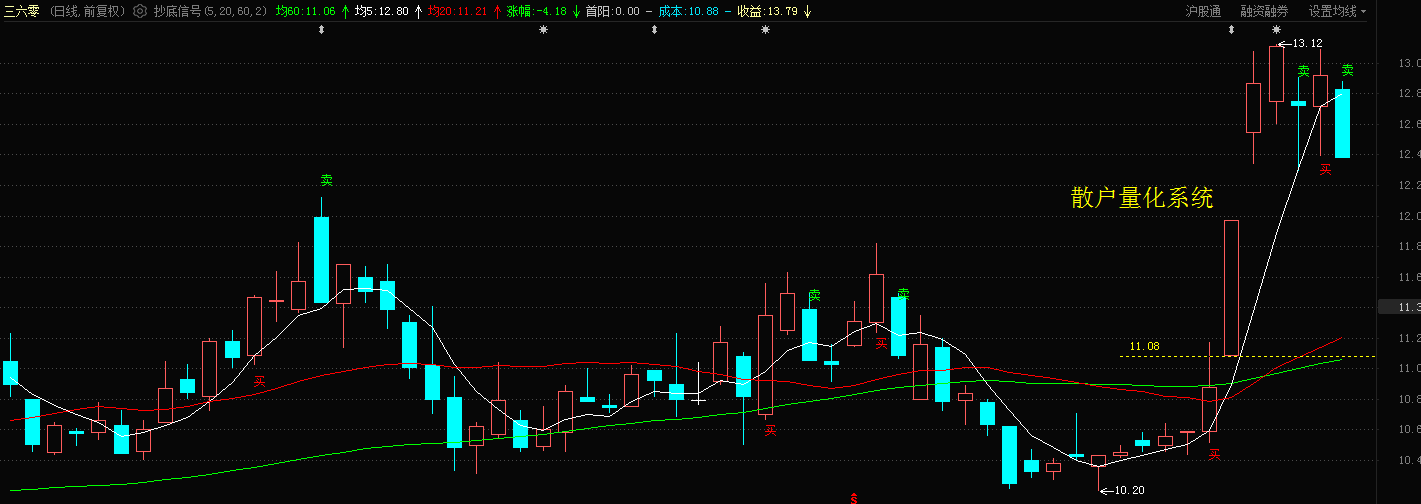Open indicator settings gear icon
Screen dimensions: 1421x504
point(140,12)
